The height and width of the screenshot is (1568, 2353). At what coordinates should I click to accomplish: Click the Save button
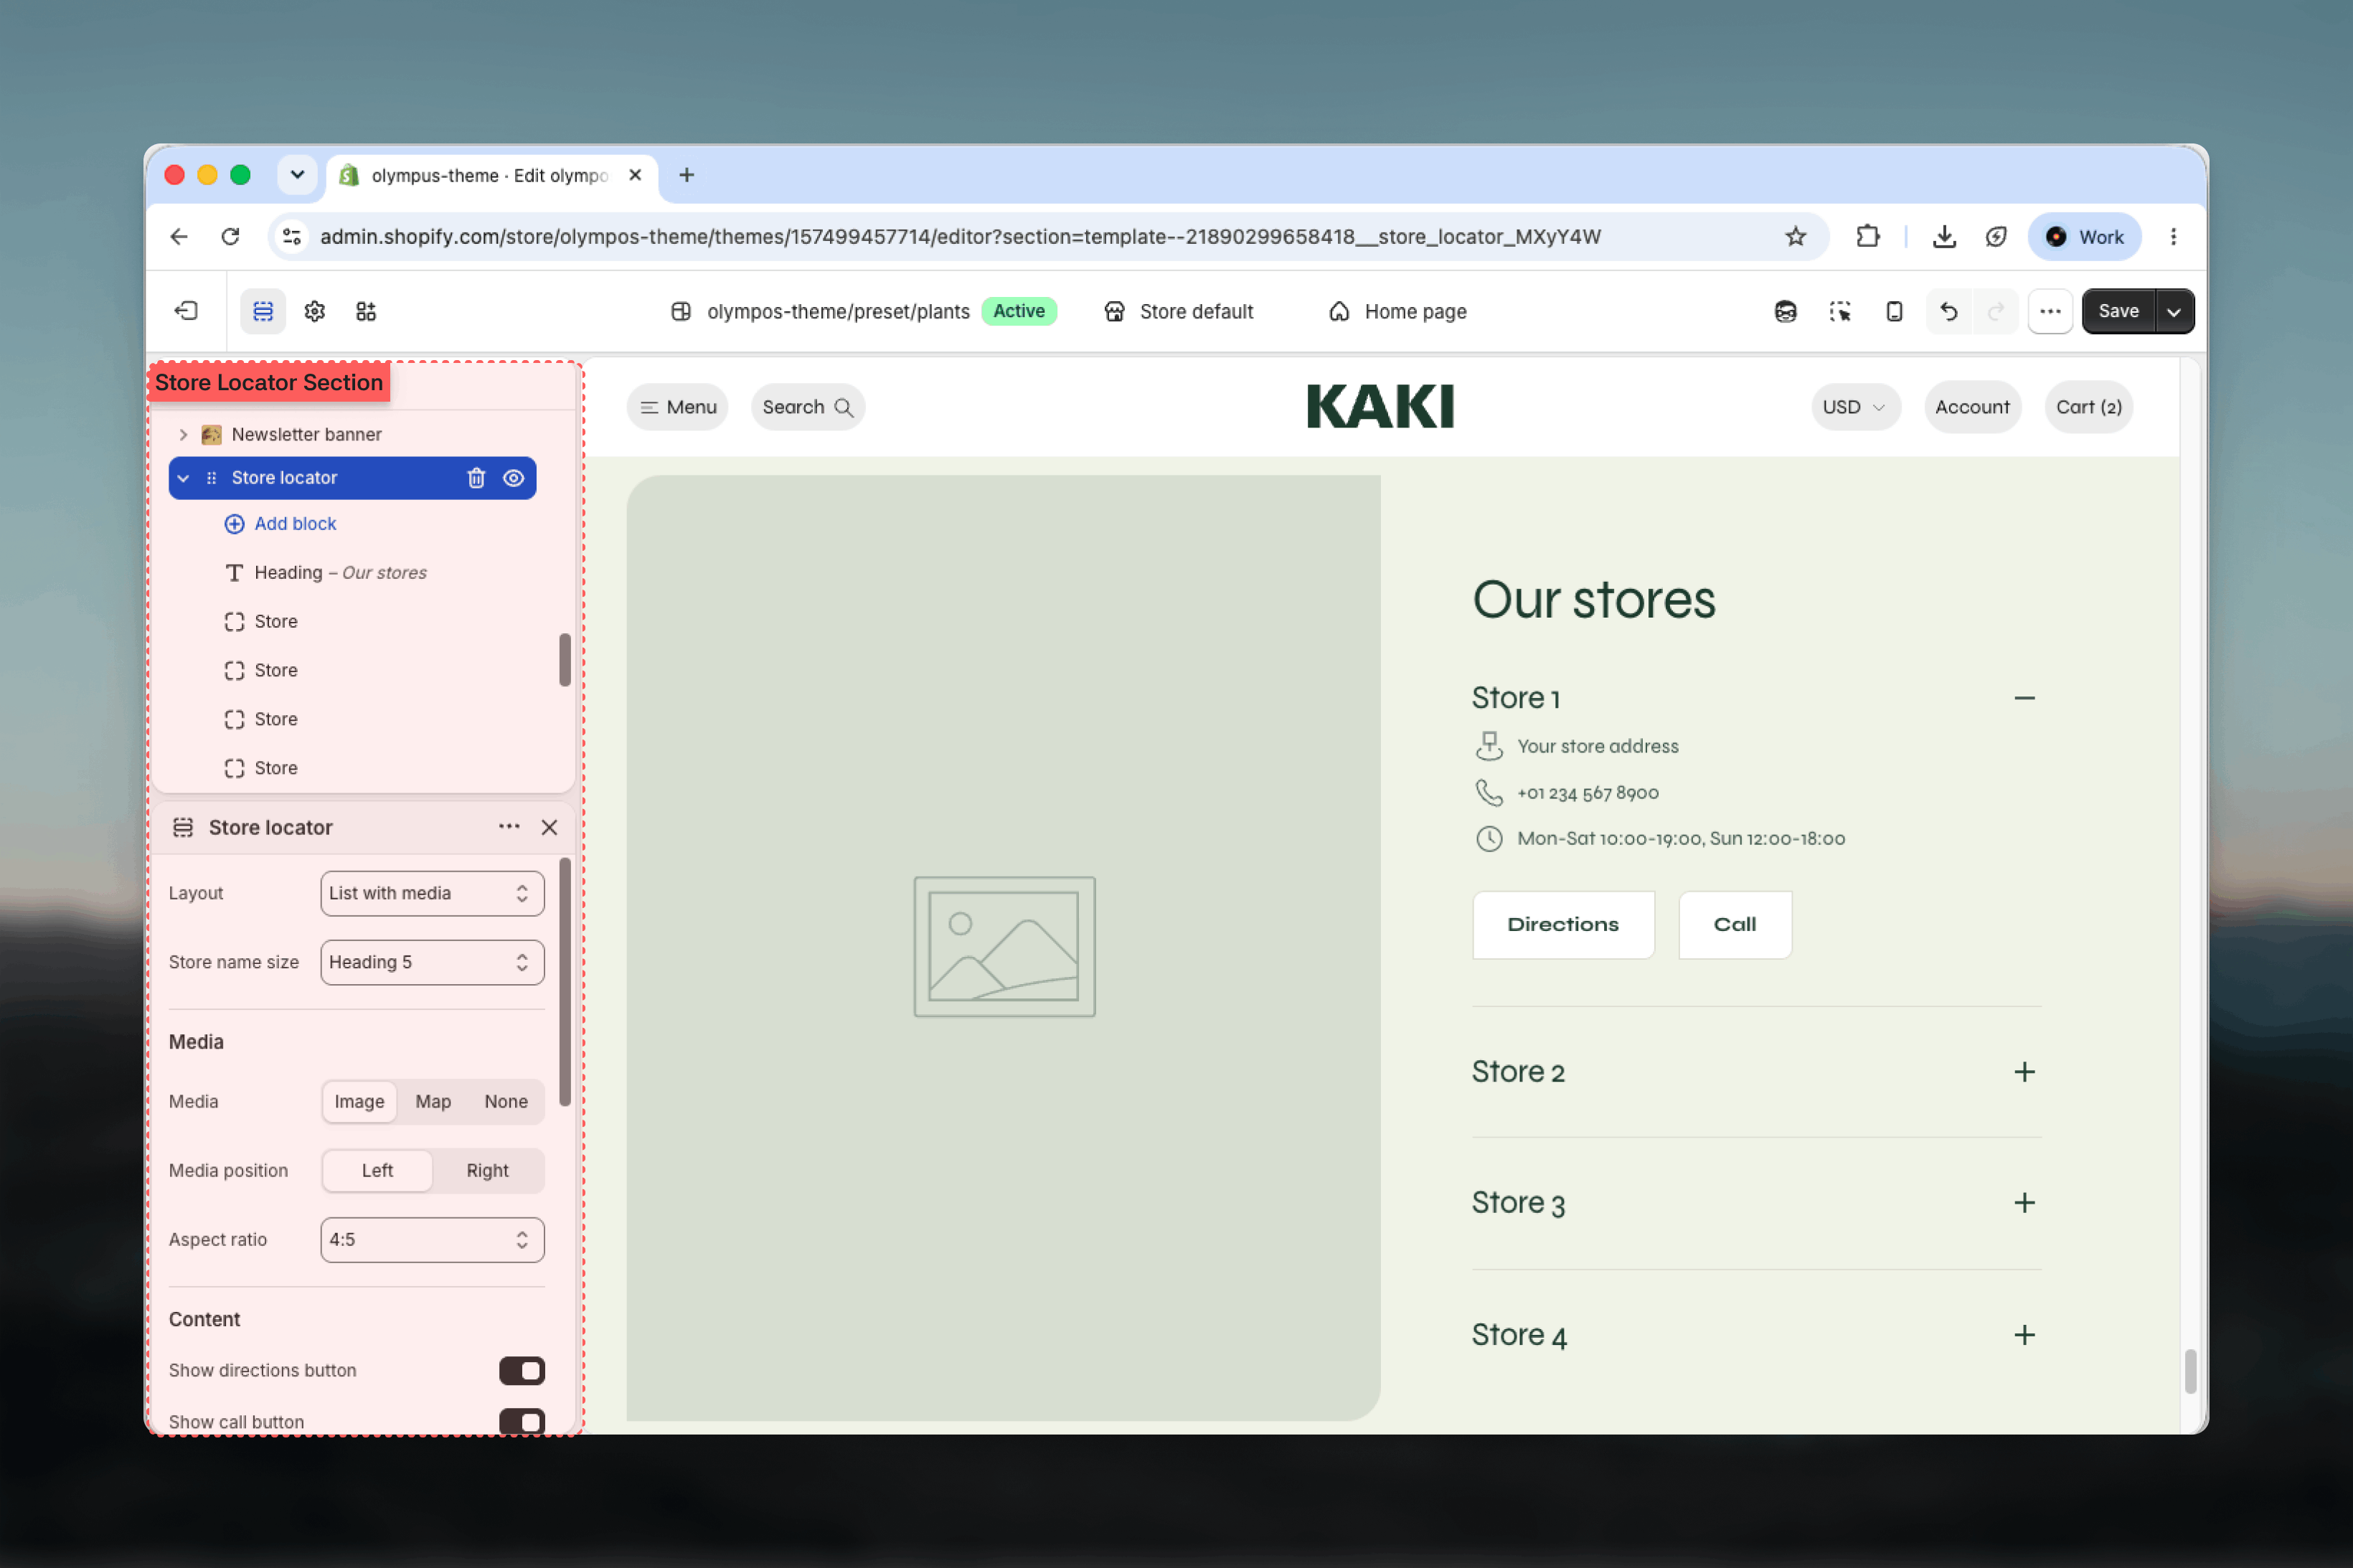2118,311
